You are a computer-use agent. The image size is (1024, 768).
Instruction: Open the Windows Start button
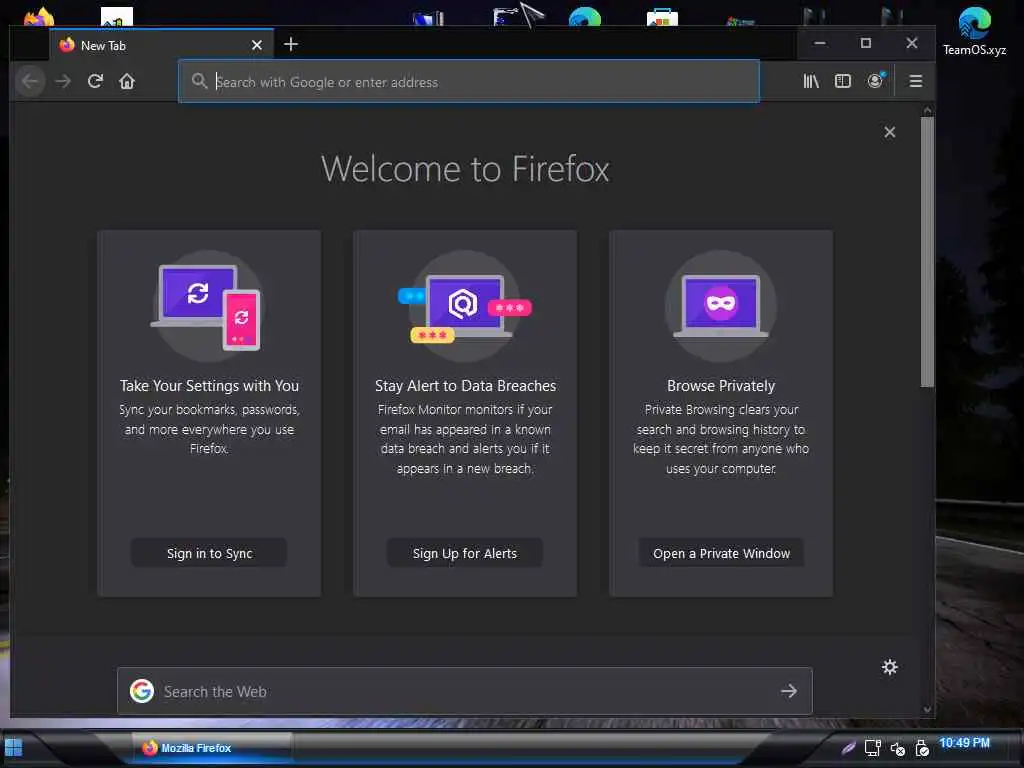pyautogui.click(x=14, y=748)
